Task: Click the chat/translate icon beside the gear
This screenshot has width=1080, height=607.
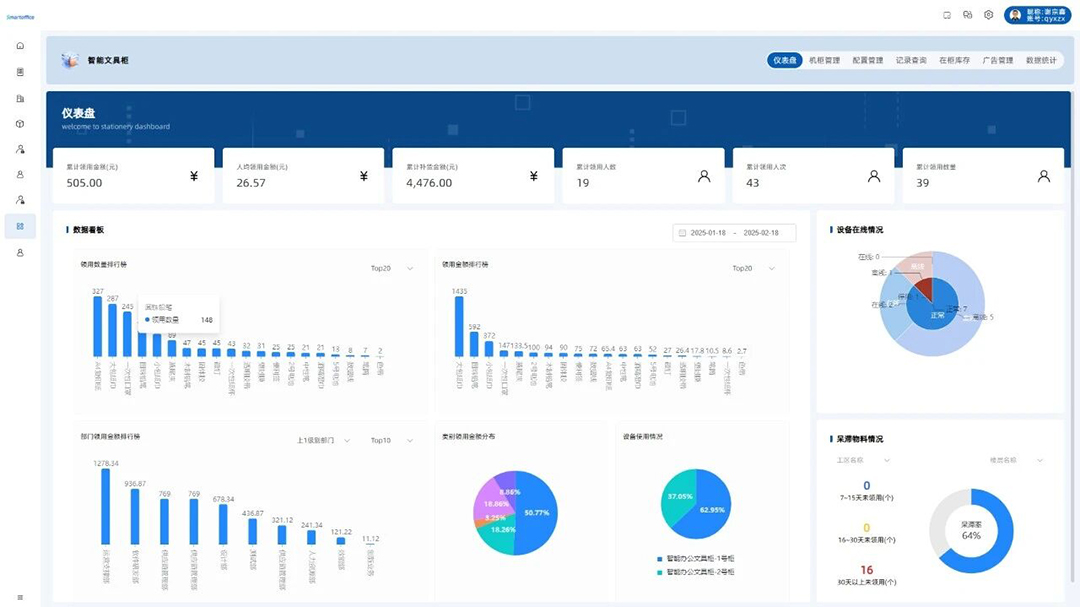Action: pos(967,15)
